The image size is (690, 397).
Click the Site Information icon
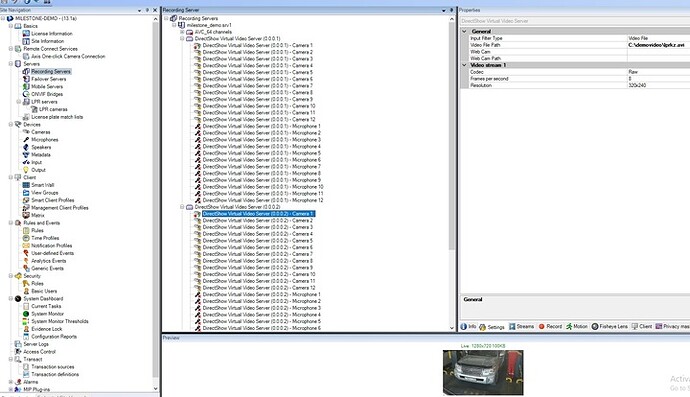coord(26,41)
